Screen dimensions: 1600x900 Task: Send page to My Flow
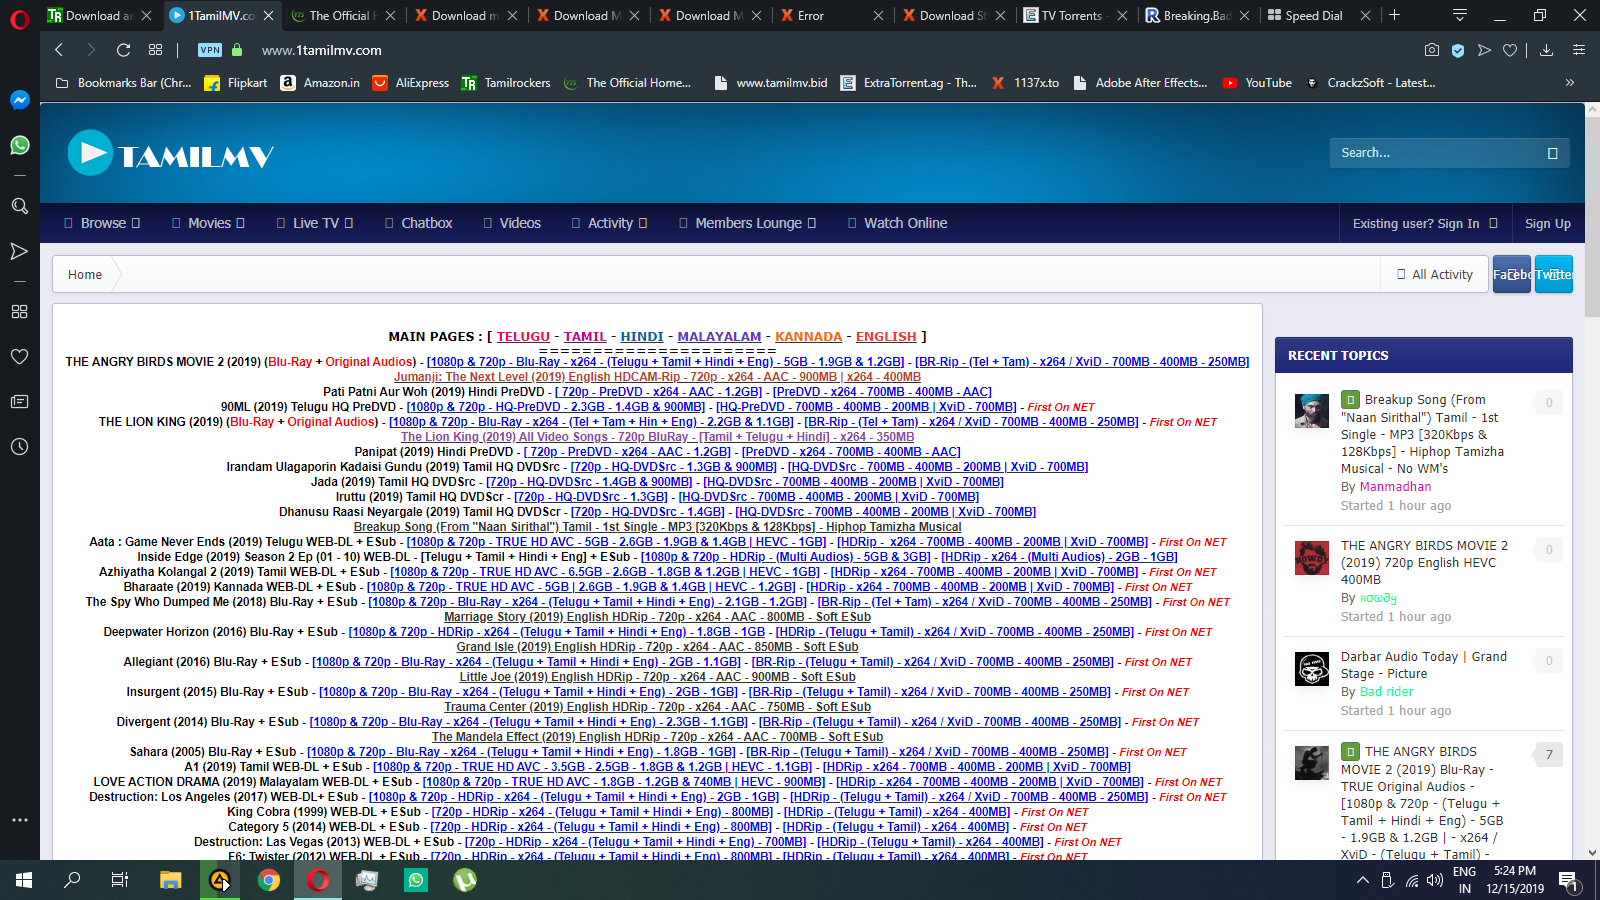click(x=1484, y=50)
